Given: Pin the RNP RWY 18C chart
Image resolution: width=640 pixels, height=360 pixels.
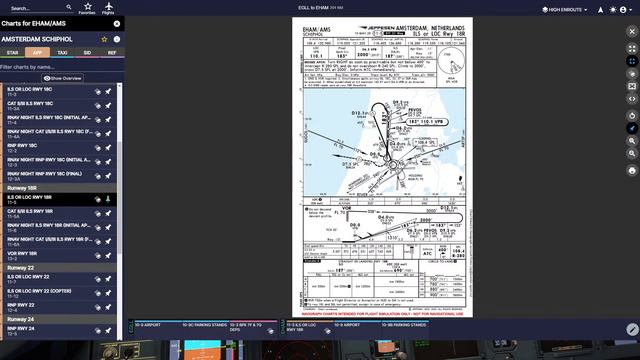Looking at the screenshot, I should coord(108,148).
